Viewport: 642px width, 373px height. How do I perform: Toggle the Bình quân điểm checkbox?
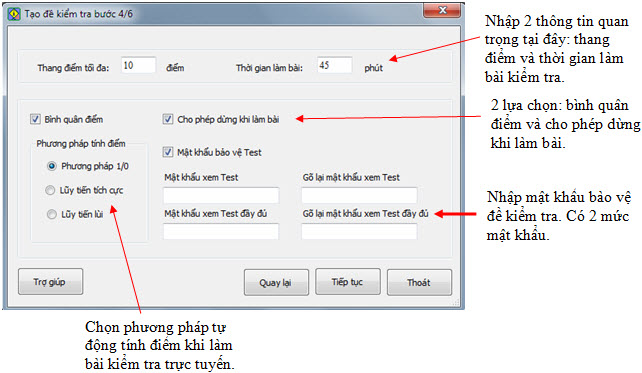coord(35,119)
